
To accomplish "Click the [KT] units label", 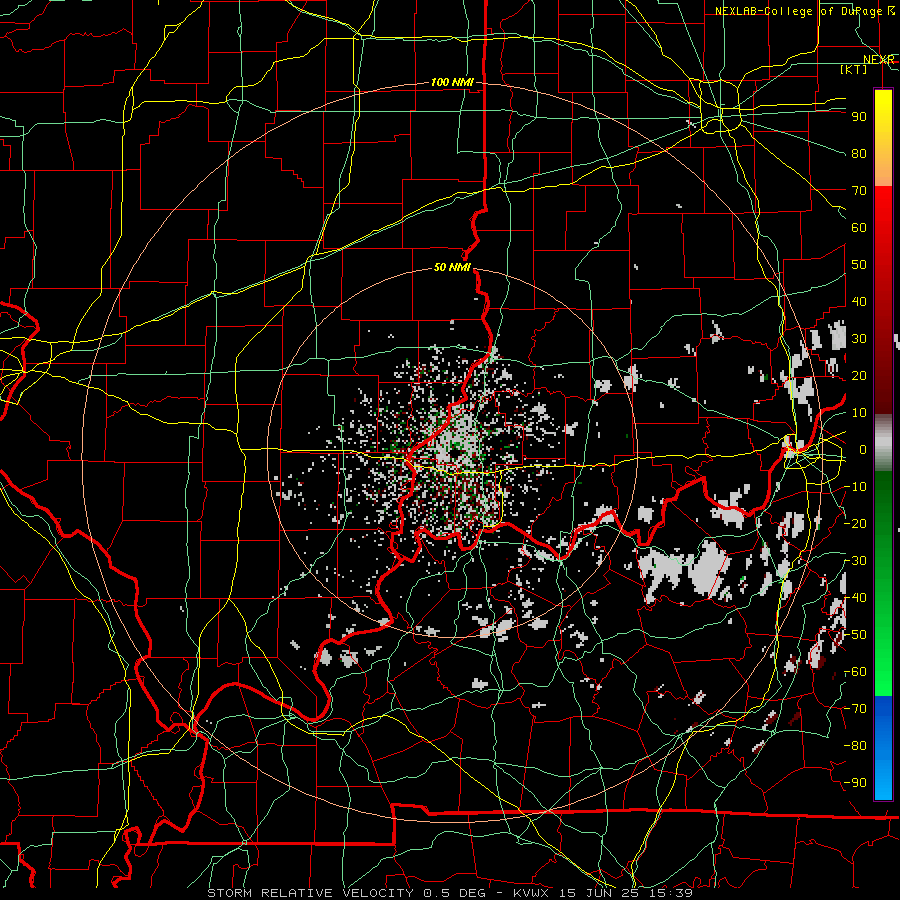I will (854, 69).
